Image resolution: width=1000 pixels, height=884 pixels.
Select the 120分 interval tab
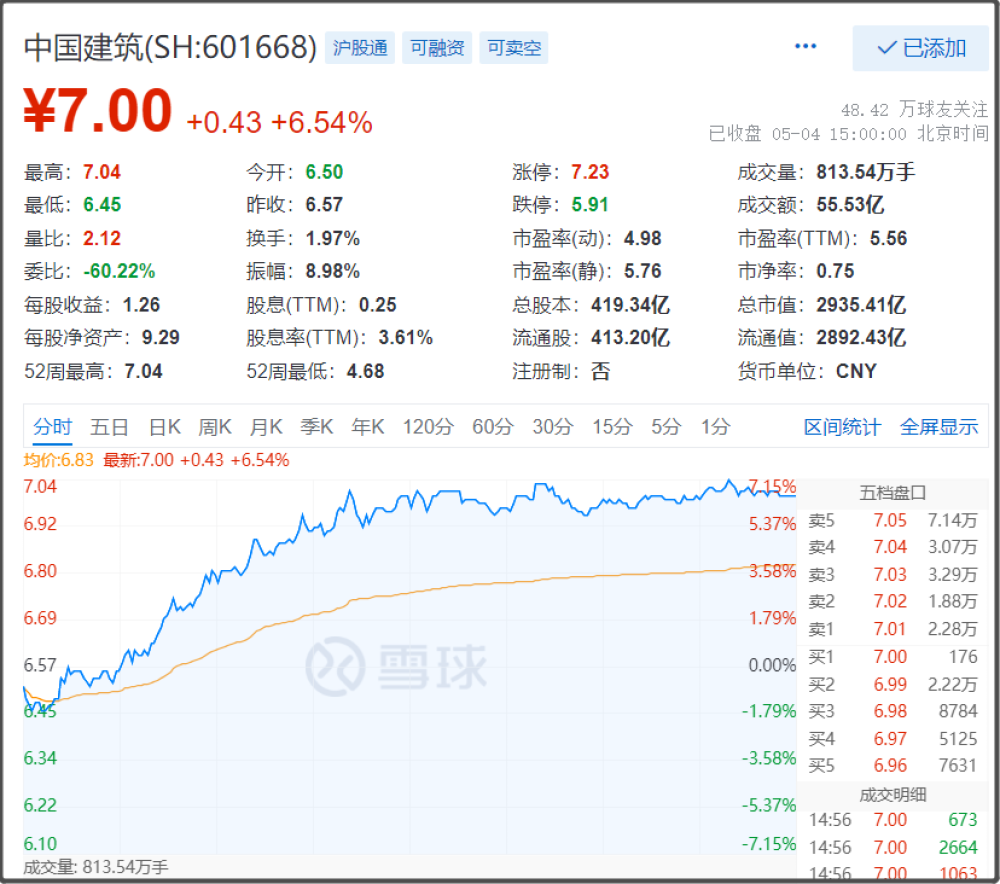(428, 427)
